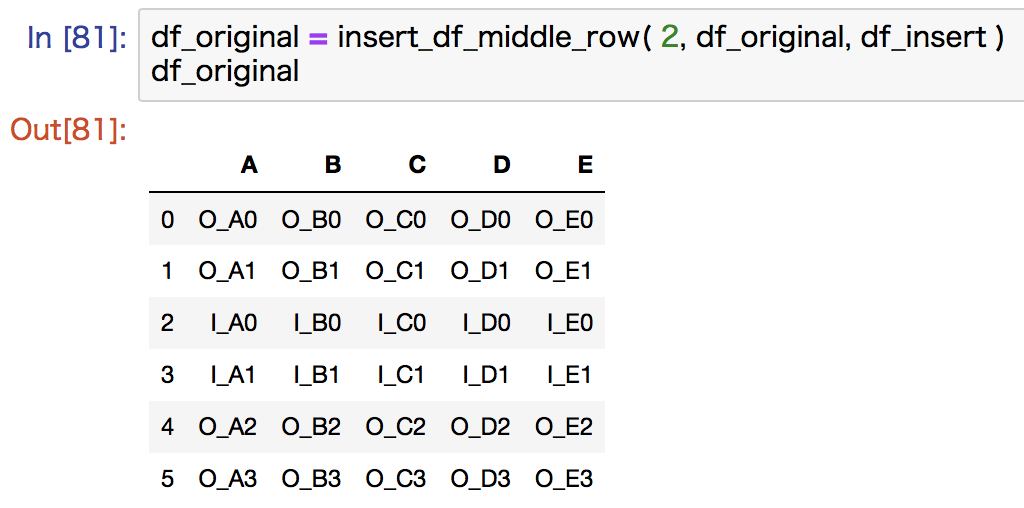Click cell I_D1 in row 3

point(485,375)
